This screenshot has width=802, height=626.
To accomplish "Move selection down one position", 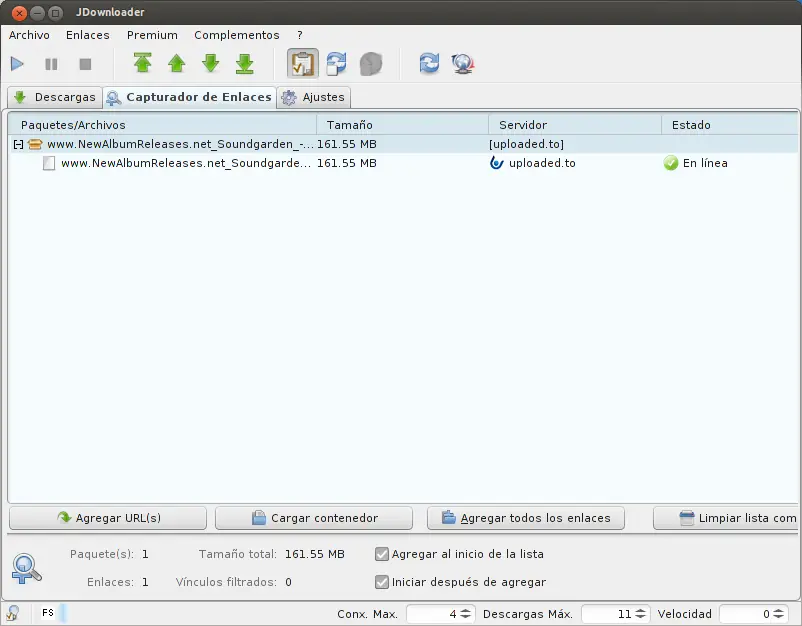I will coord(211,63).
